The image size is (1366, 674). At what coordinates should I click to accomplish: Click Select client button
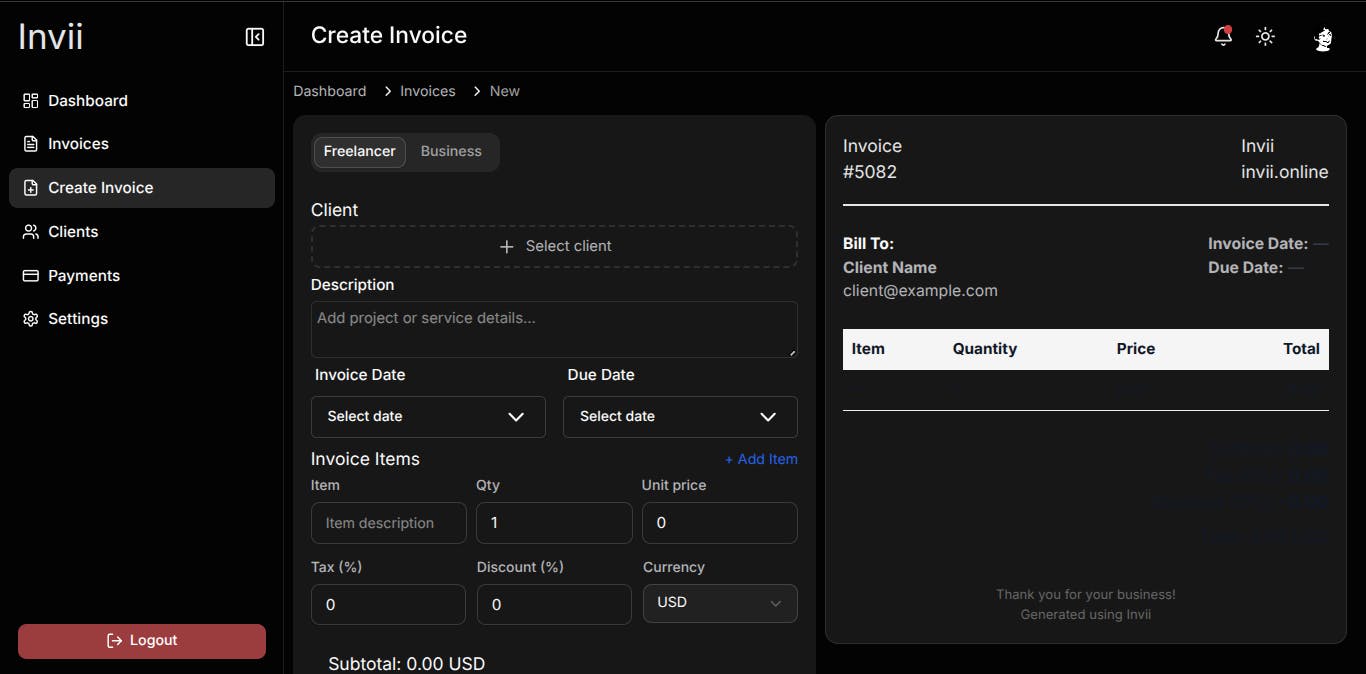coord(554,246)
